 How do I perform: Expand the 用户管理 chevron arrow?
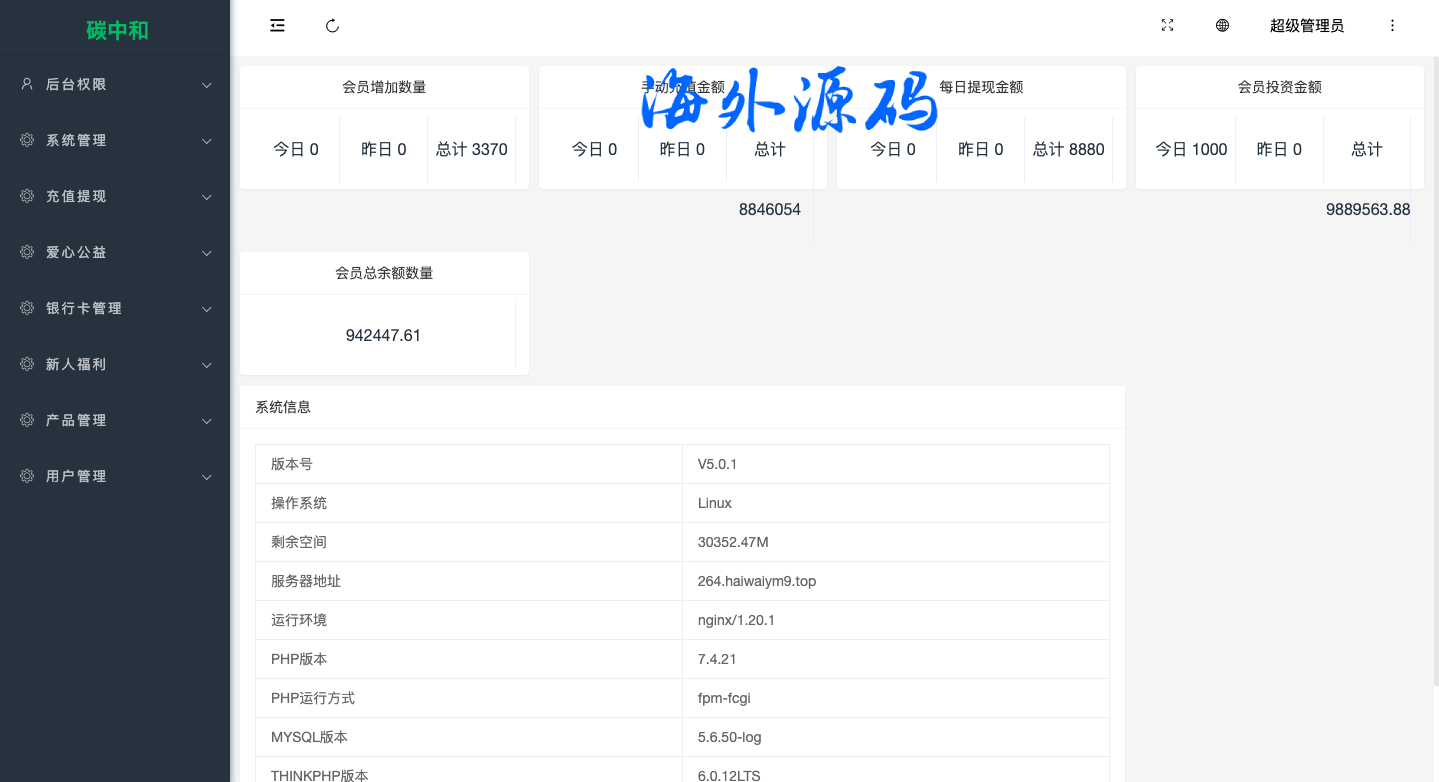(x=207, y=477)
